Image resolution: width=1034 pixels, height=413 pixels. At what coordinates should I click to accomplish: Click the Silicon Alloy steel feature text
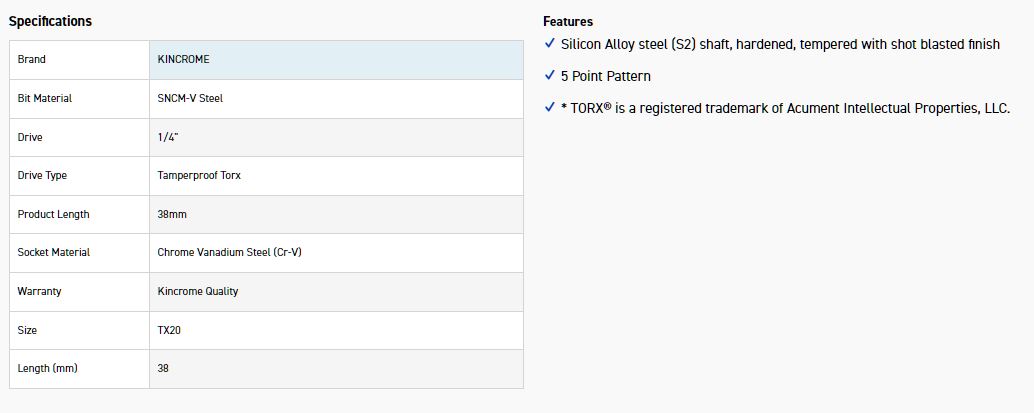click(x=780, y=44)
